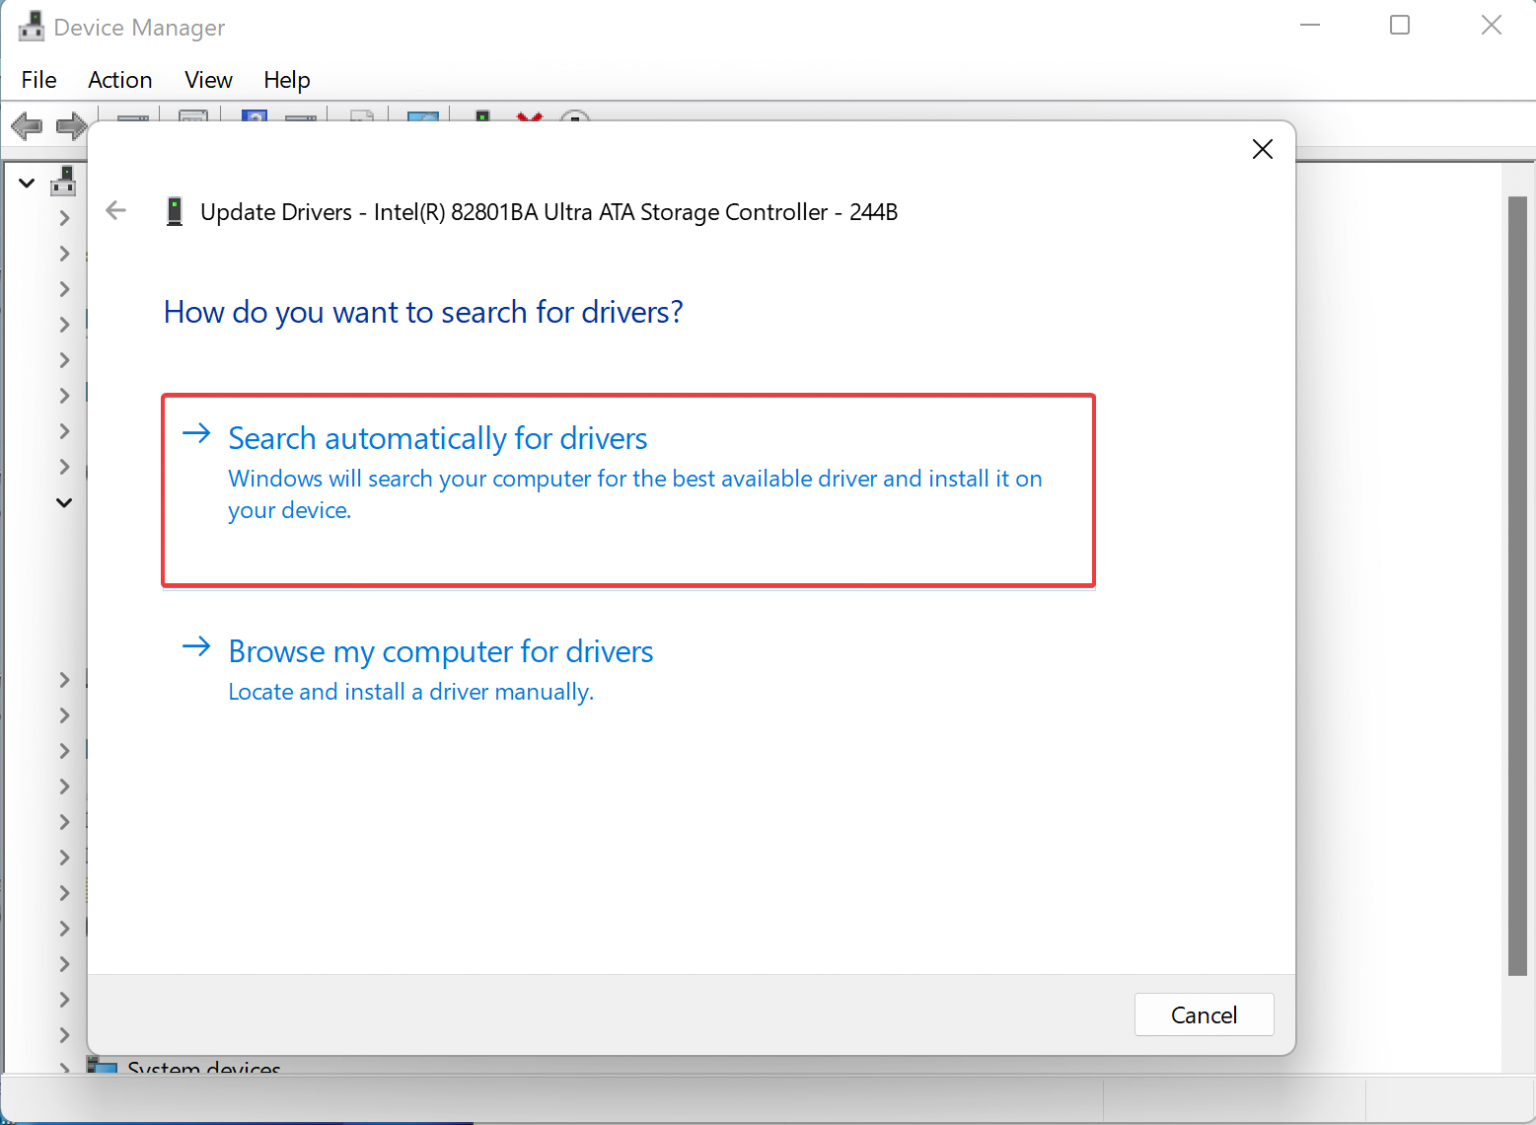Image resolution: width=1536 pixels, height=1125 pixels.
Task: Collapse the expanded device category chevron mid-tree
Action: [63, 502]
